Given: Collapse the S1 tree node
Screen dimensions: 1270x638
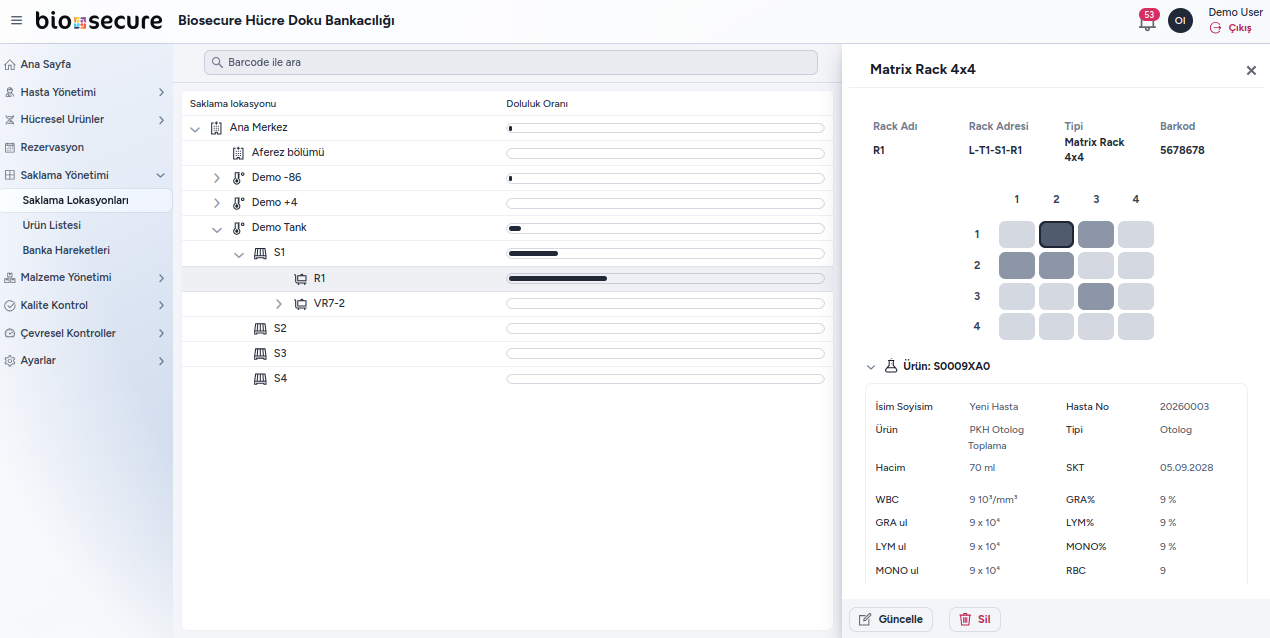Looking at the screenshot, I should (239, 254).
